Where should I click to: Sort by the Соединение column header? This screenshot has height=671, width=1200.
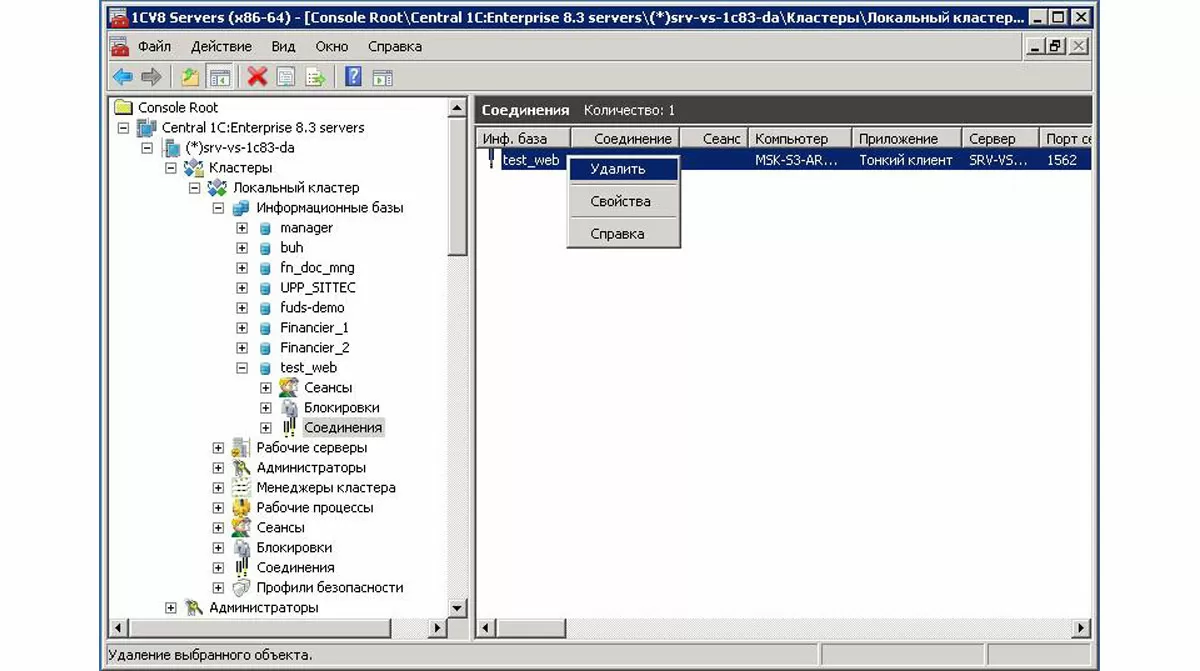[x=625, y=139]
